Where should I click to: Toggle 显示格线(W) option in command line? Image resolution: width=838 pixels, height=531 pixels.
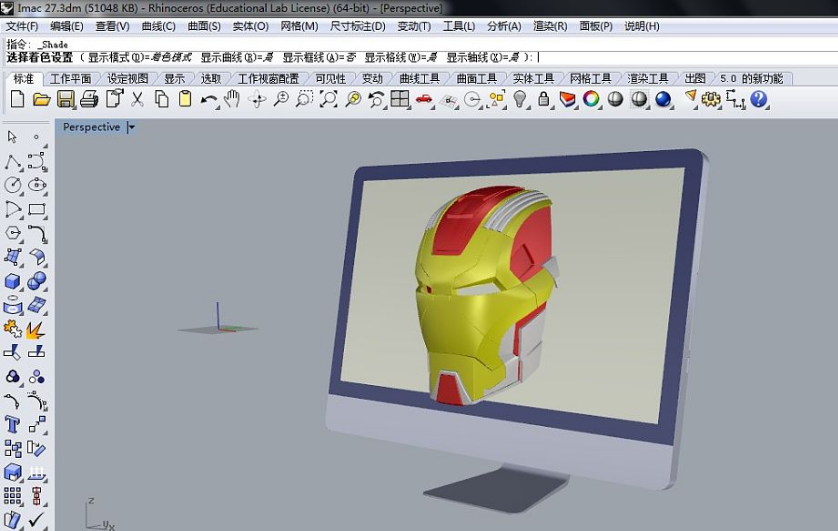click(x=401, y=57)
